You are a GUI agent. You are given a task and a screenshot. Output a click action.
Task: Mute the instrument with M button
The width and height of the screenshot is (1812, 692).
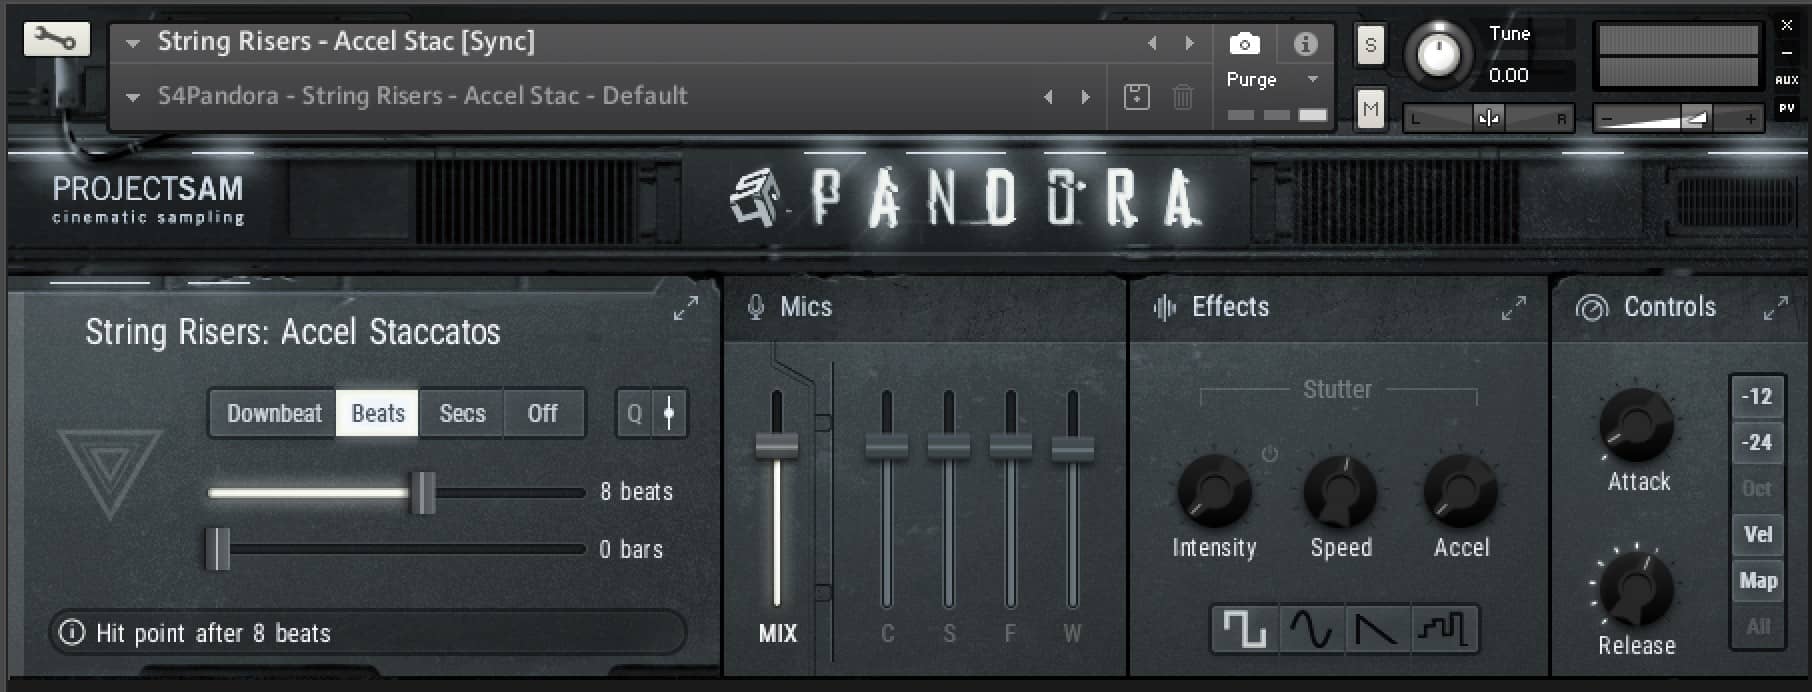coord(1370,109)
